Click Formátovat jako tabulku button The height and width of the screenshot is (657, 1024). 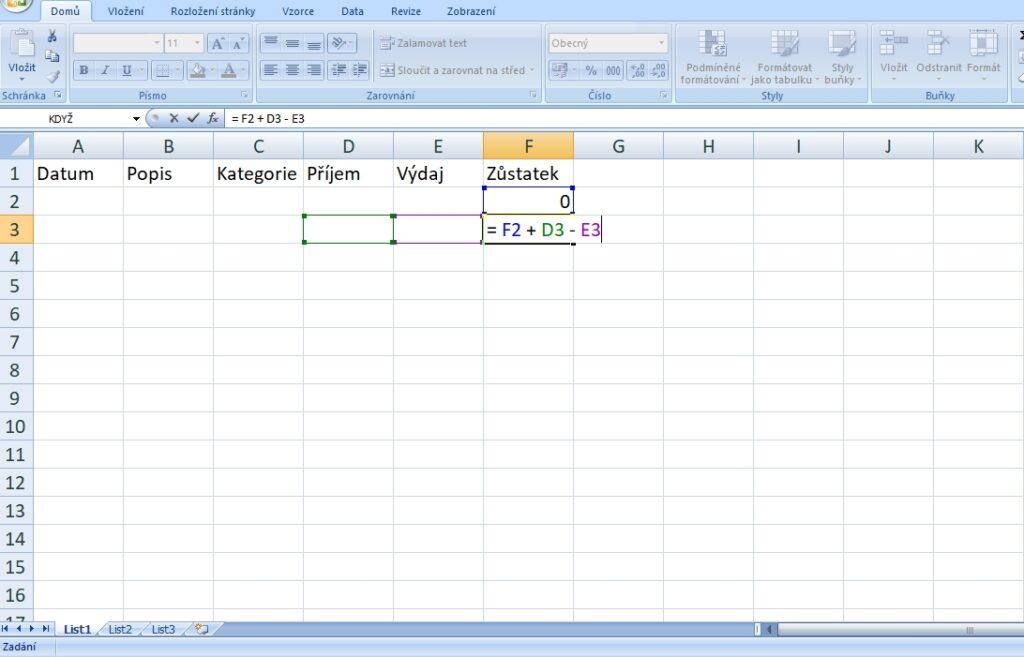coord(784,58)
